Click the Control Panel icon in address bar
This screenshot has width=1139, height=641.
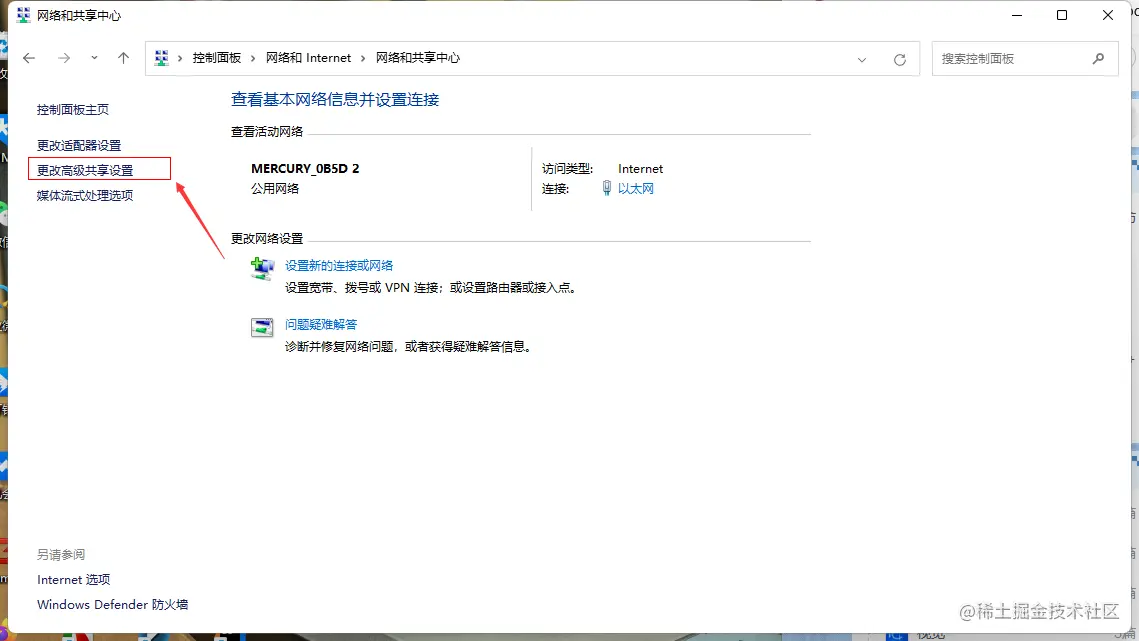click(161, 57)
